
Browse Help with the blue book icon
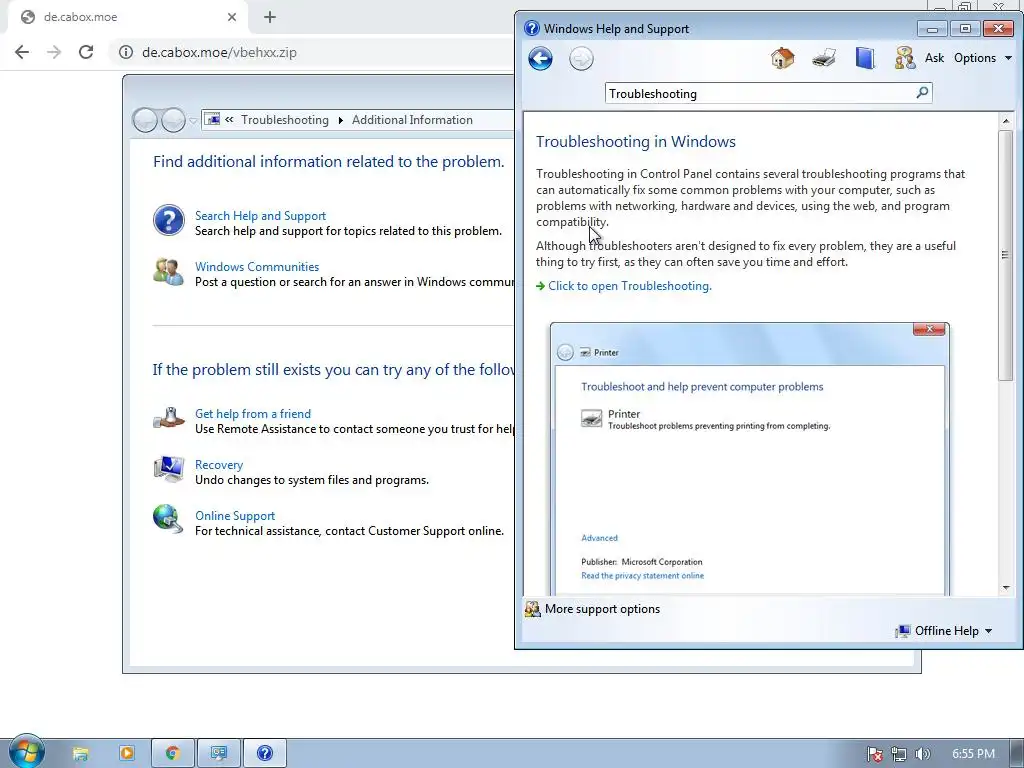pyautogui.click(x=865, y=58)
